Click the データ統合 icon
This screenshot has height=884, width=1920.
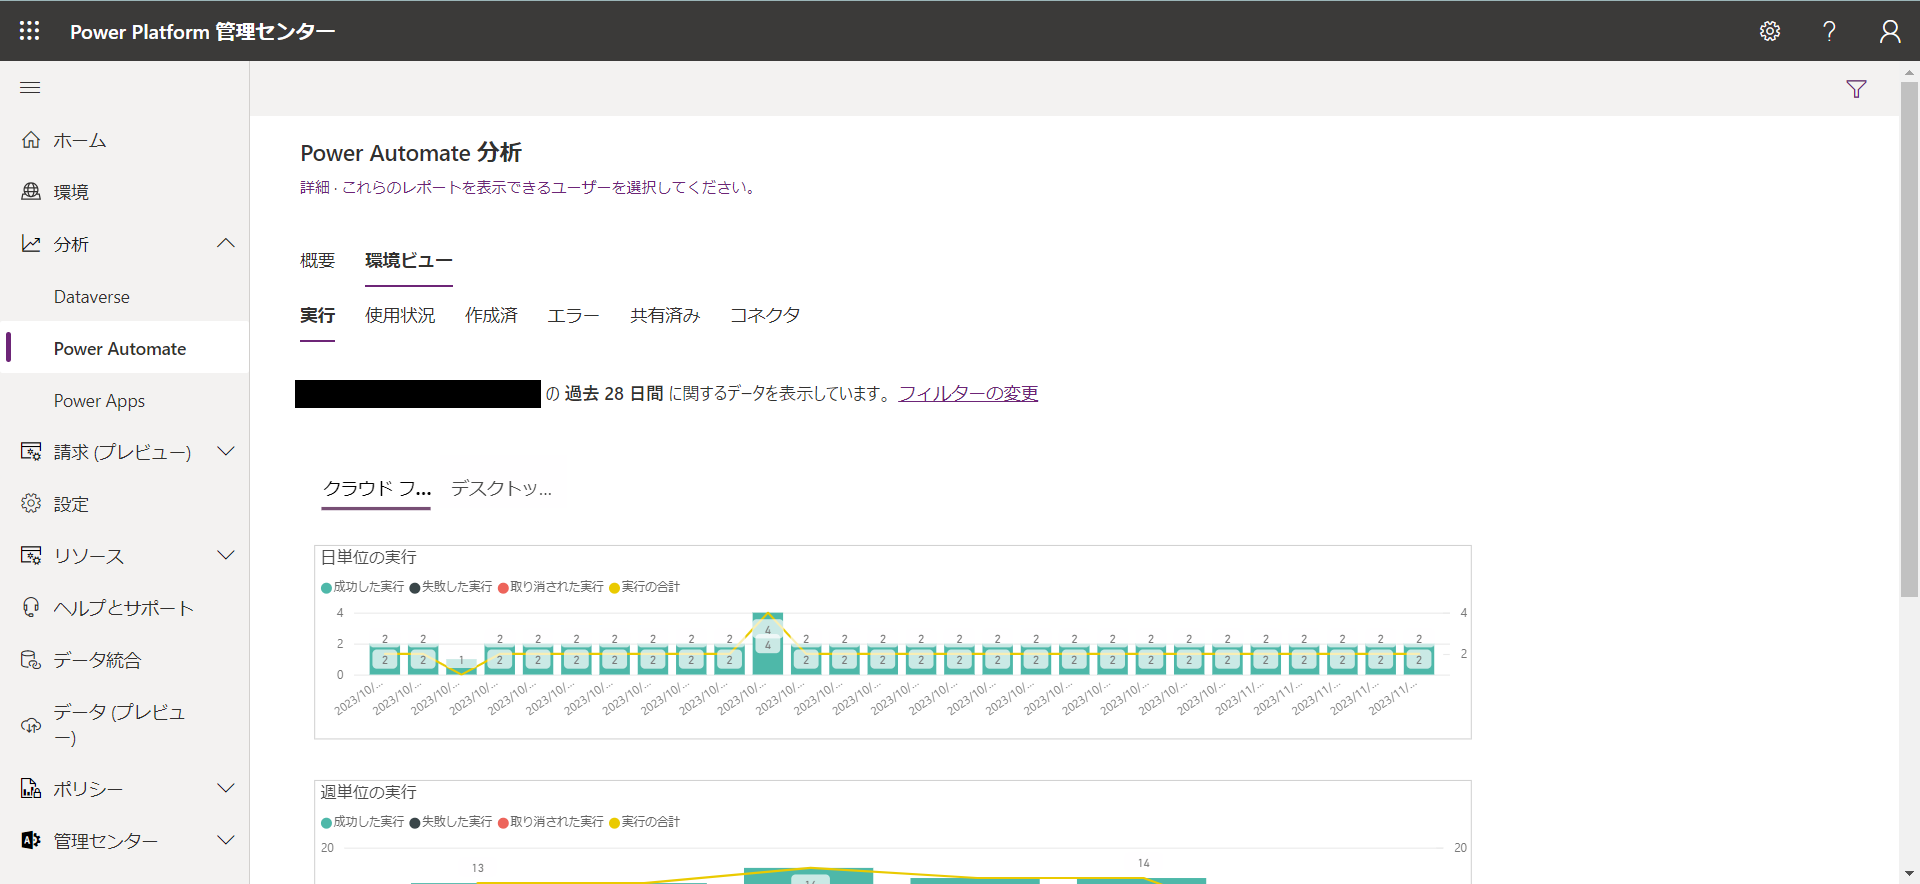point(31,659)
